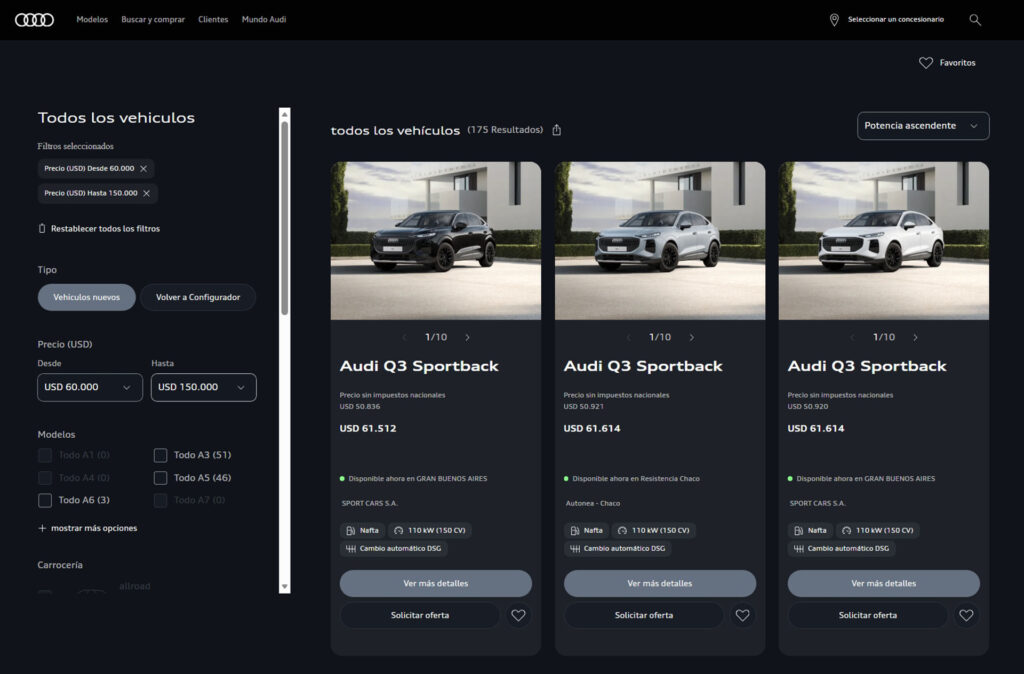Open the Desde USD 60.000 dropdown

pyautogui.click(x=89, y=387)
